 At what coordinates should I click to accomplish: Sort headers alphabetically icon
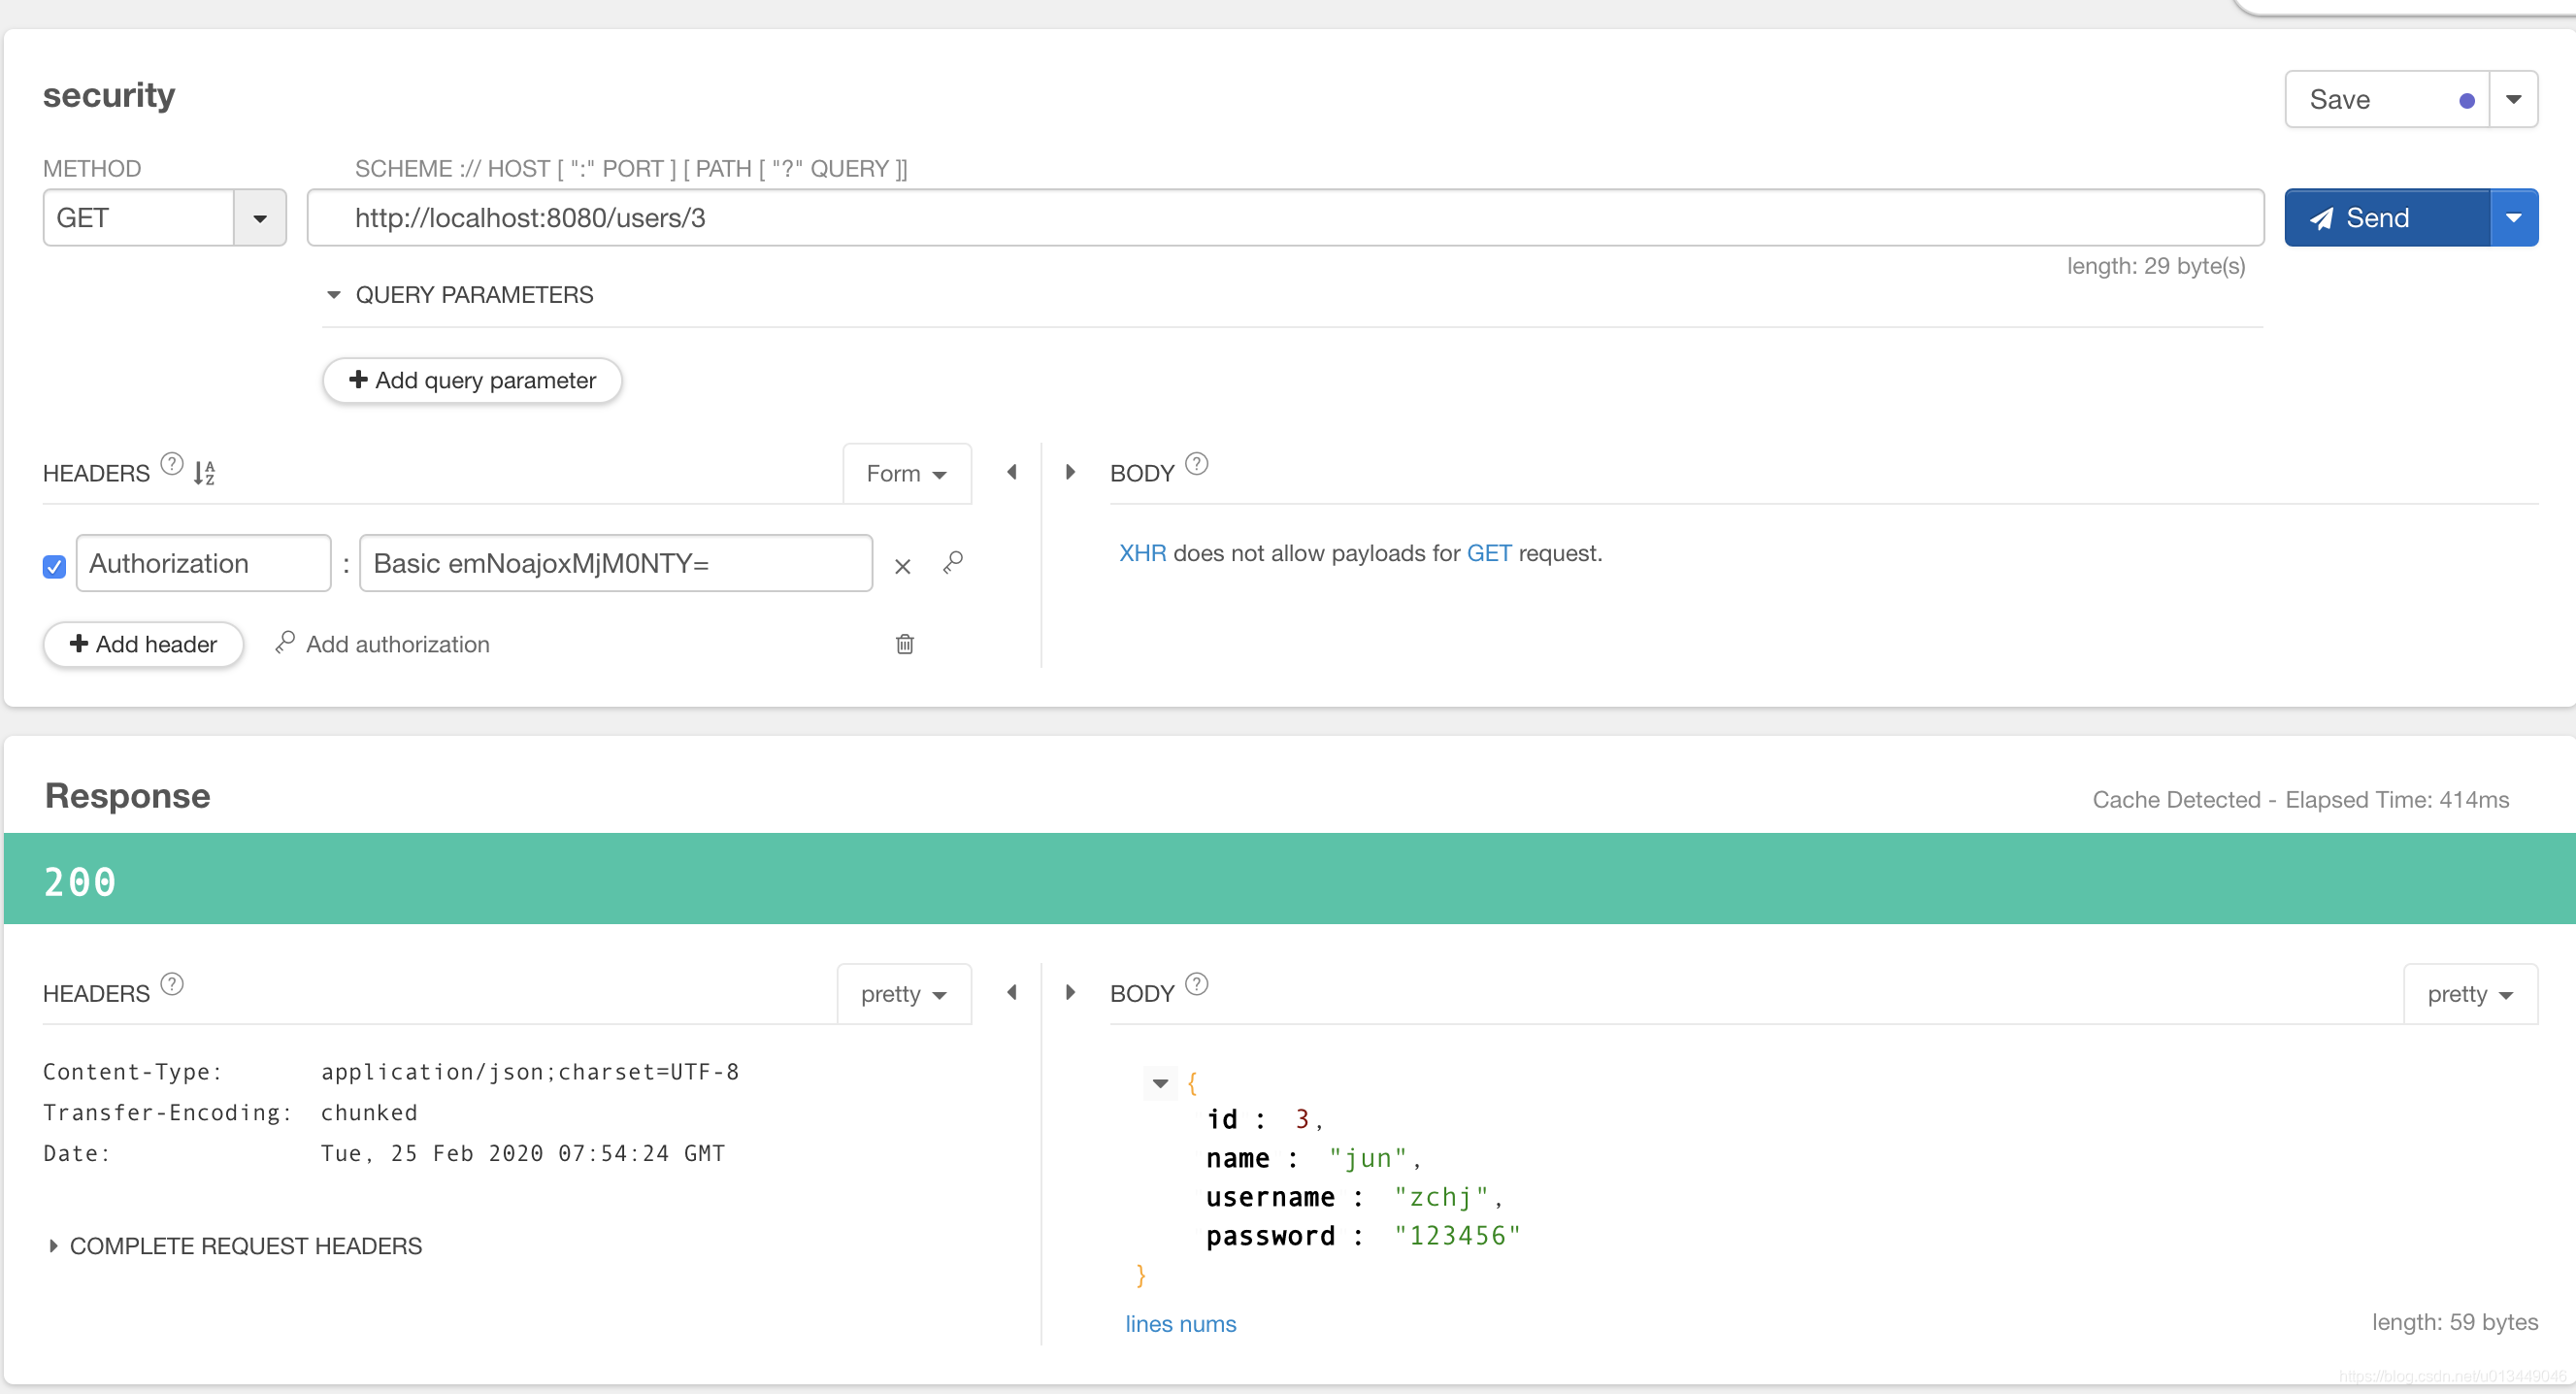click(x=204, y=472)
